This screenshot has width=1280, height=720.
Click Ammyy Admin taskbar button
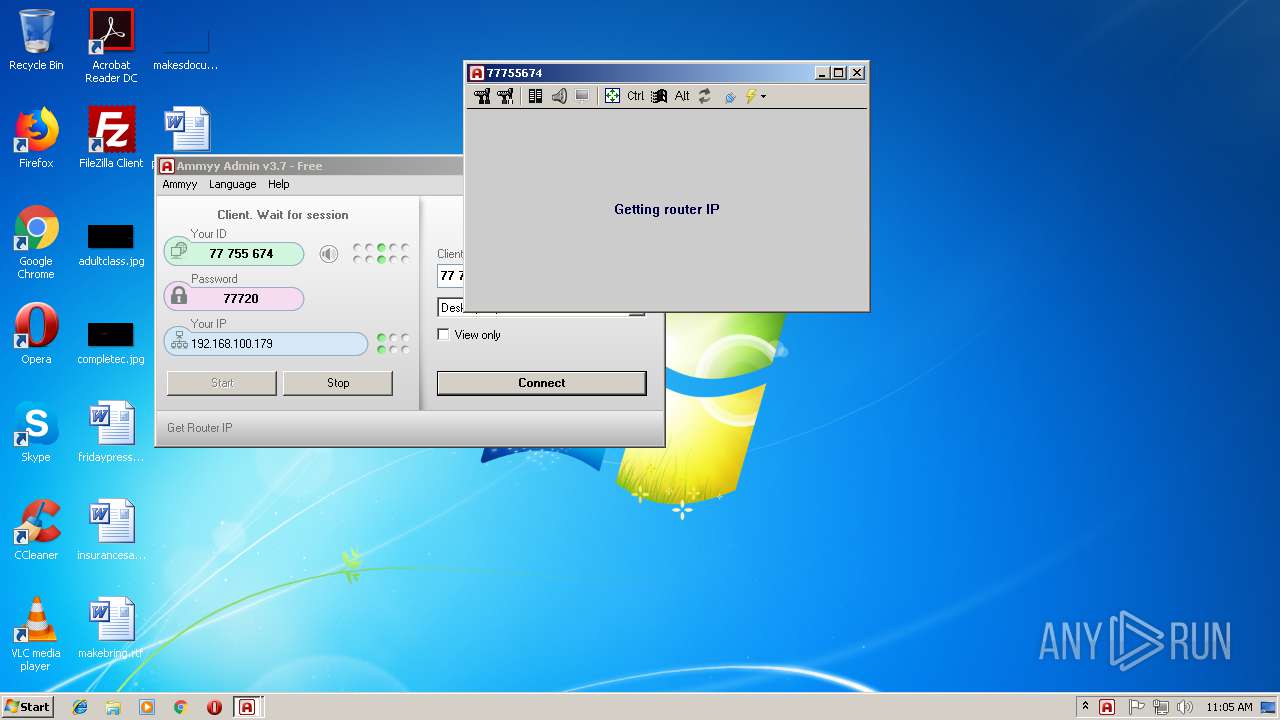coord(247,707)
